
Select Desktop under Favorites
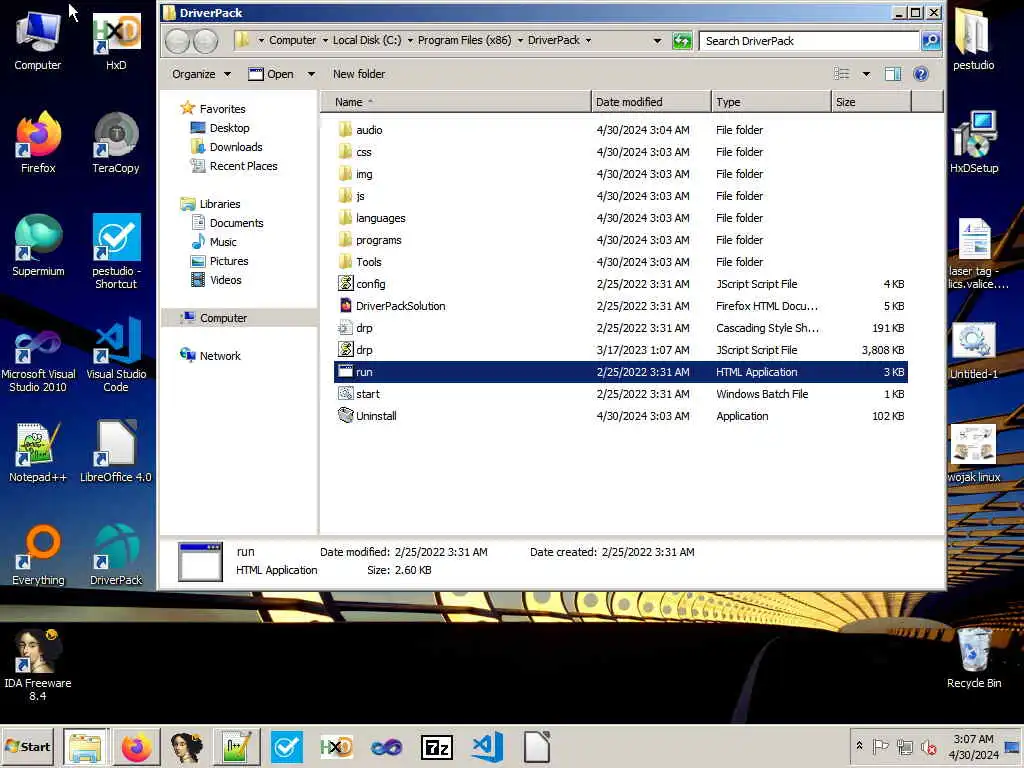point(219,128)
